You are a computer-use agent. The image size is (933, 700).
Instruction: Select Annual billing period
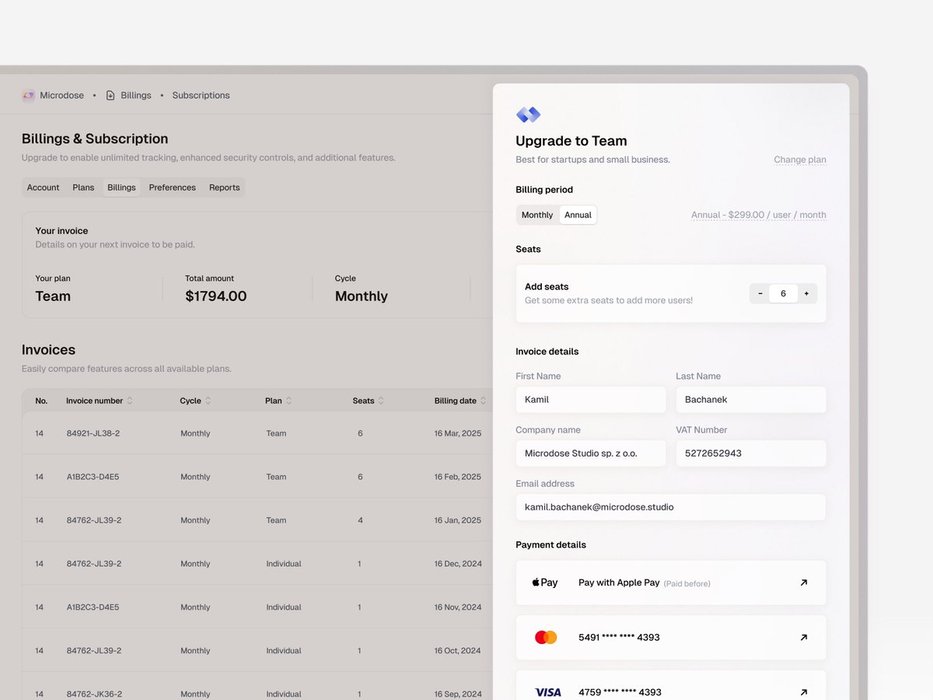(578, 215)
